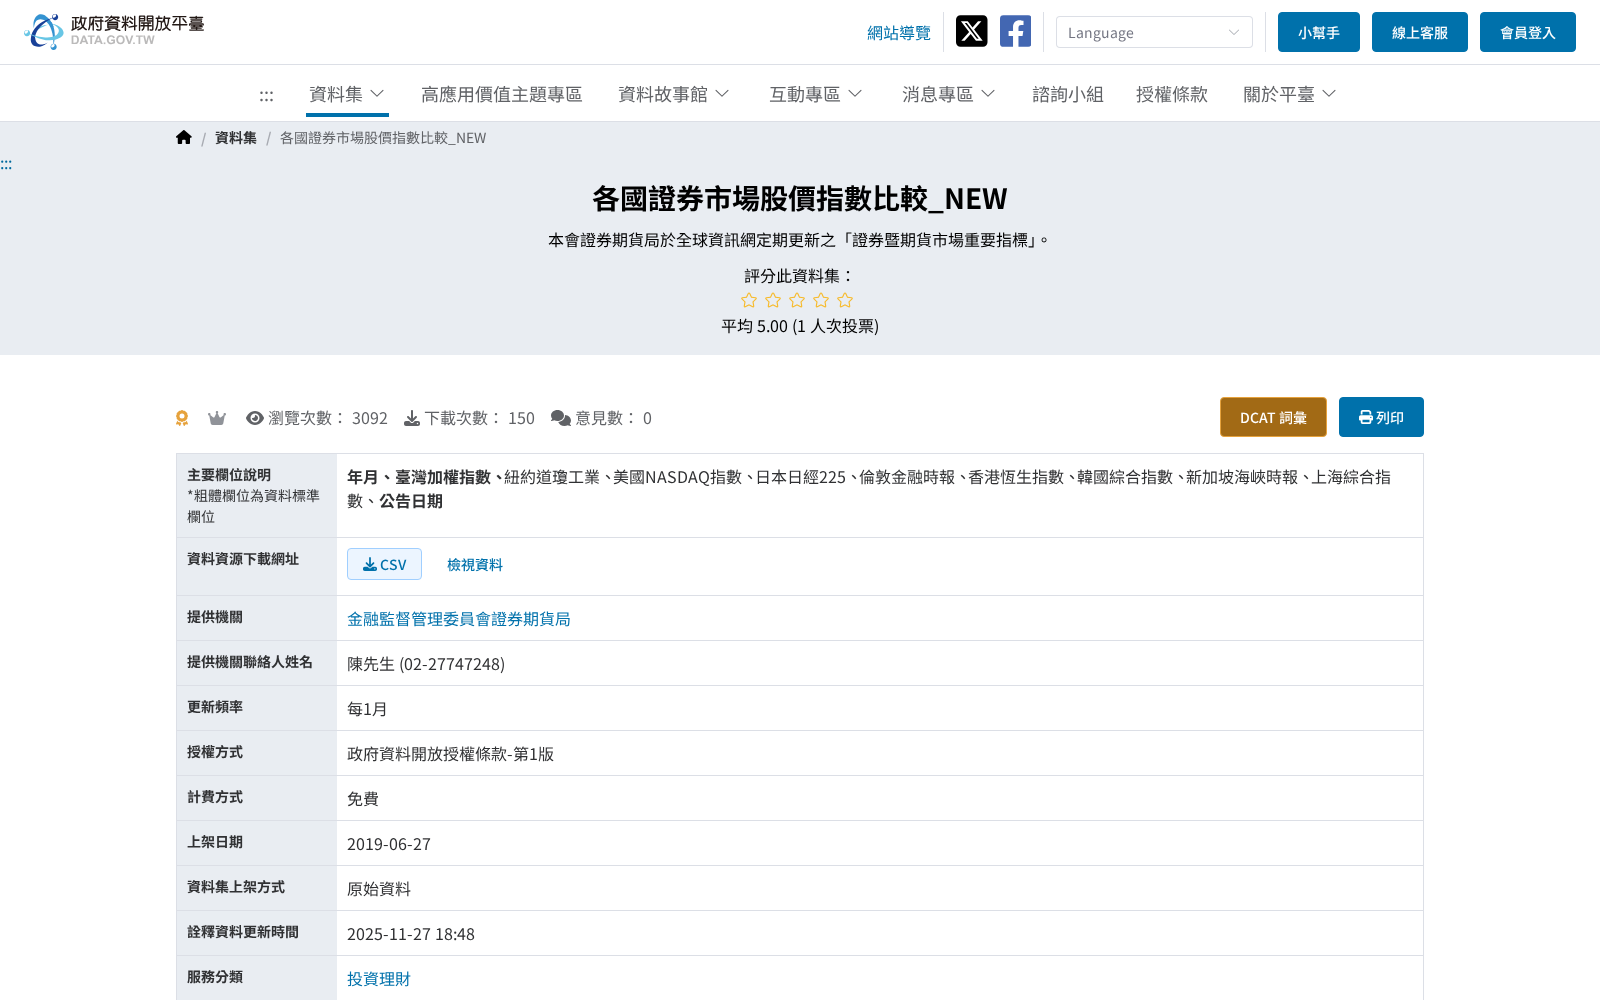
Task: Click the 網站導覽 link
Action: click(x=899, y=33)
